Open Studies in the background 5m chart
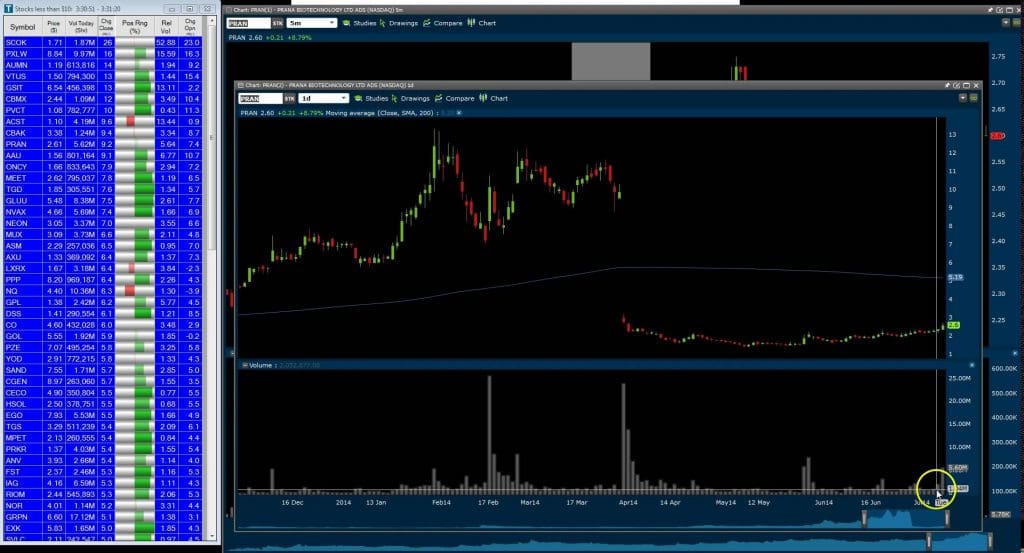The width and height of the screenshot is (1024, 553). [359, 23]
